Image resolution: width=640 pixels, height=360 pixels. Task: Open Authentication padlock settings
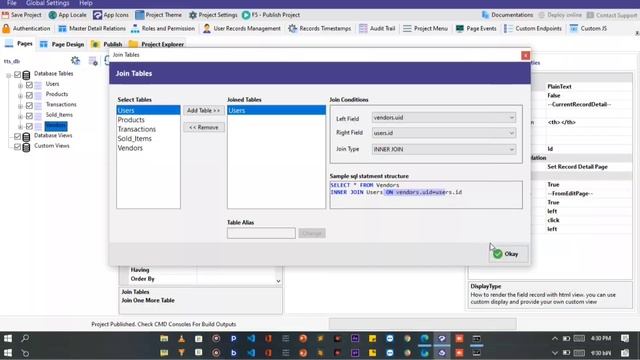point(6,29)
